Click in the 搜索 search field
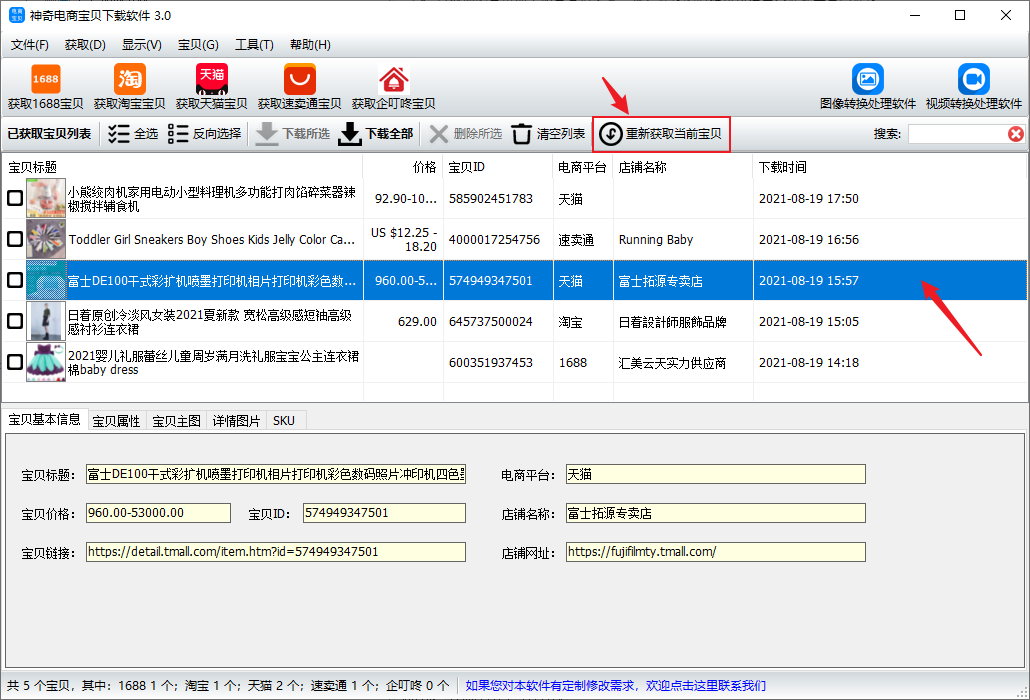Image resolution: width=1030 pixels, height=700 pixels. (x=958, y=134)
